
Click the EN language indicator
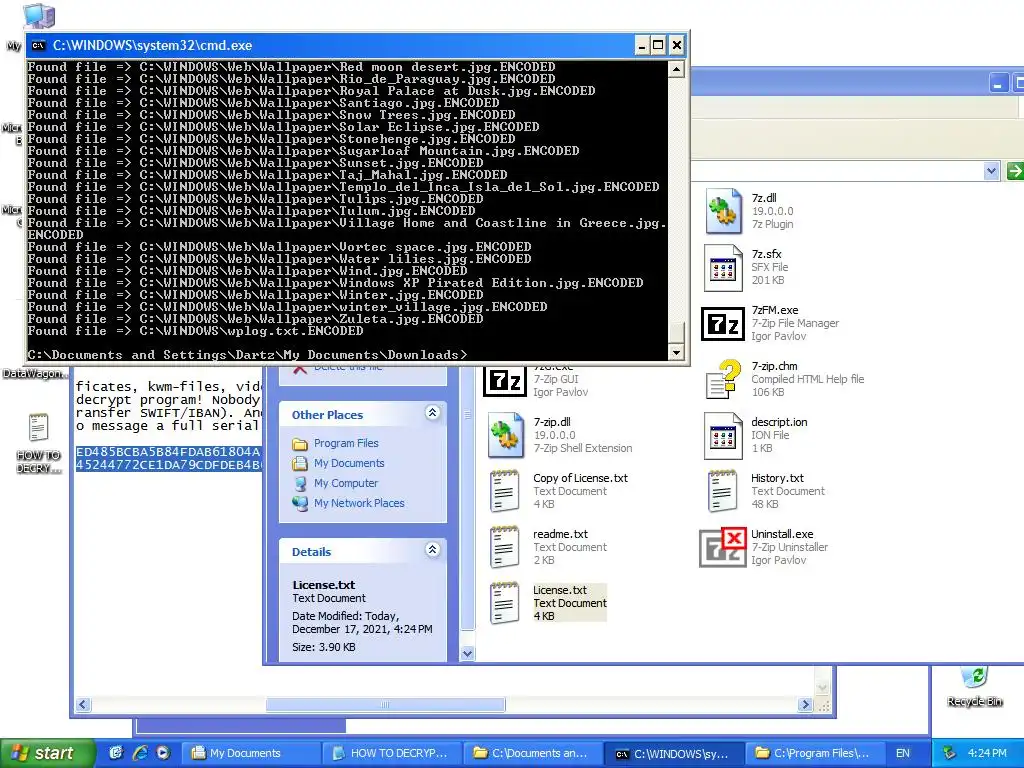(x=903, y=753)
